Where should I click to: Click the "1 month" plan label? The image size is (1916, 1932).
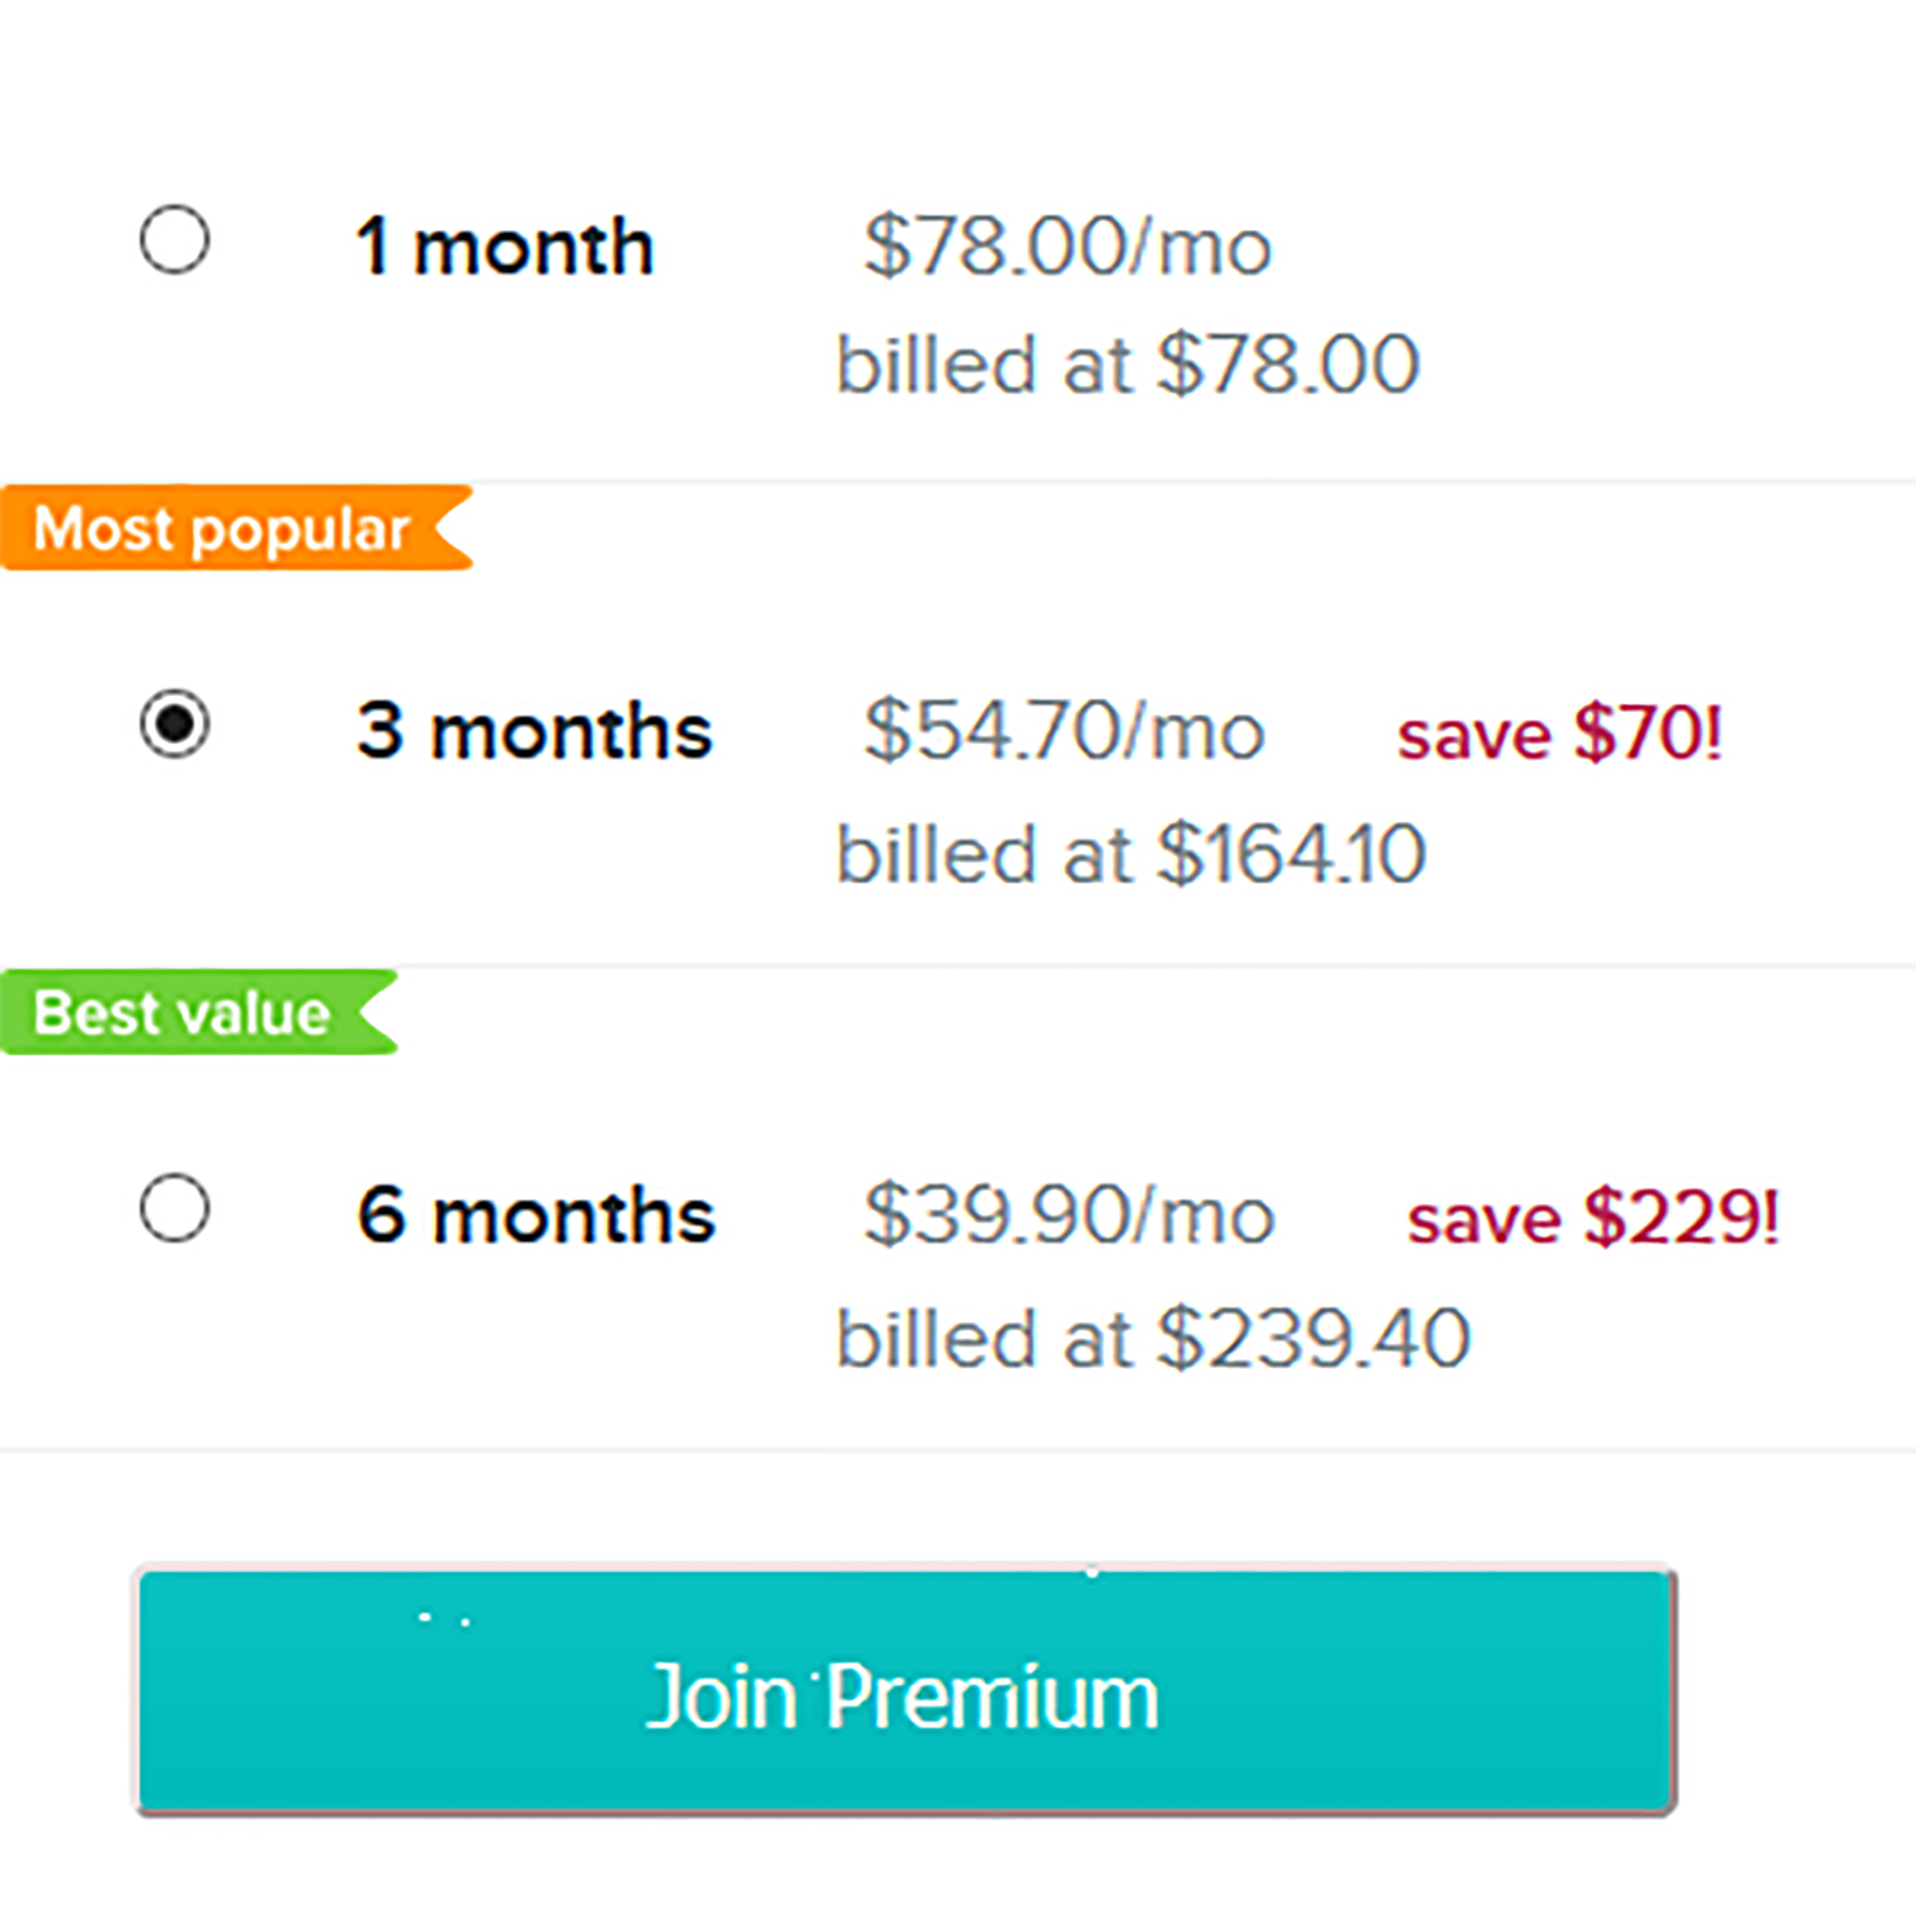click(x=505, y=246)
